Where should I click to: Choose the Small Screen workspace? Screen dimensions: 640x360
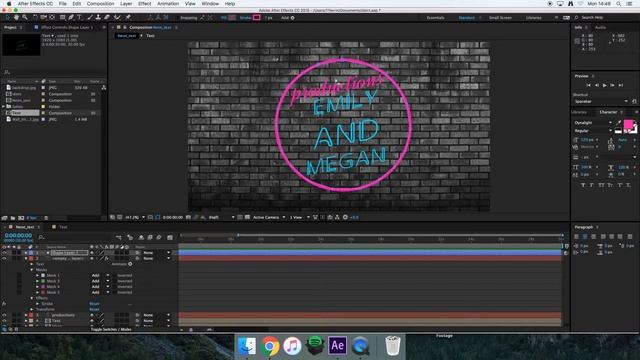[x=500, y=18]
